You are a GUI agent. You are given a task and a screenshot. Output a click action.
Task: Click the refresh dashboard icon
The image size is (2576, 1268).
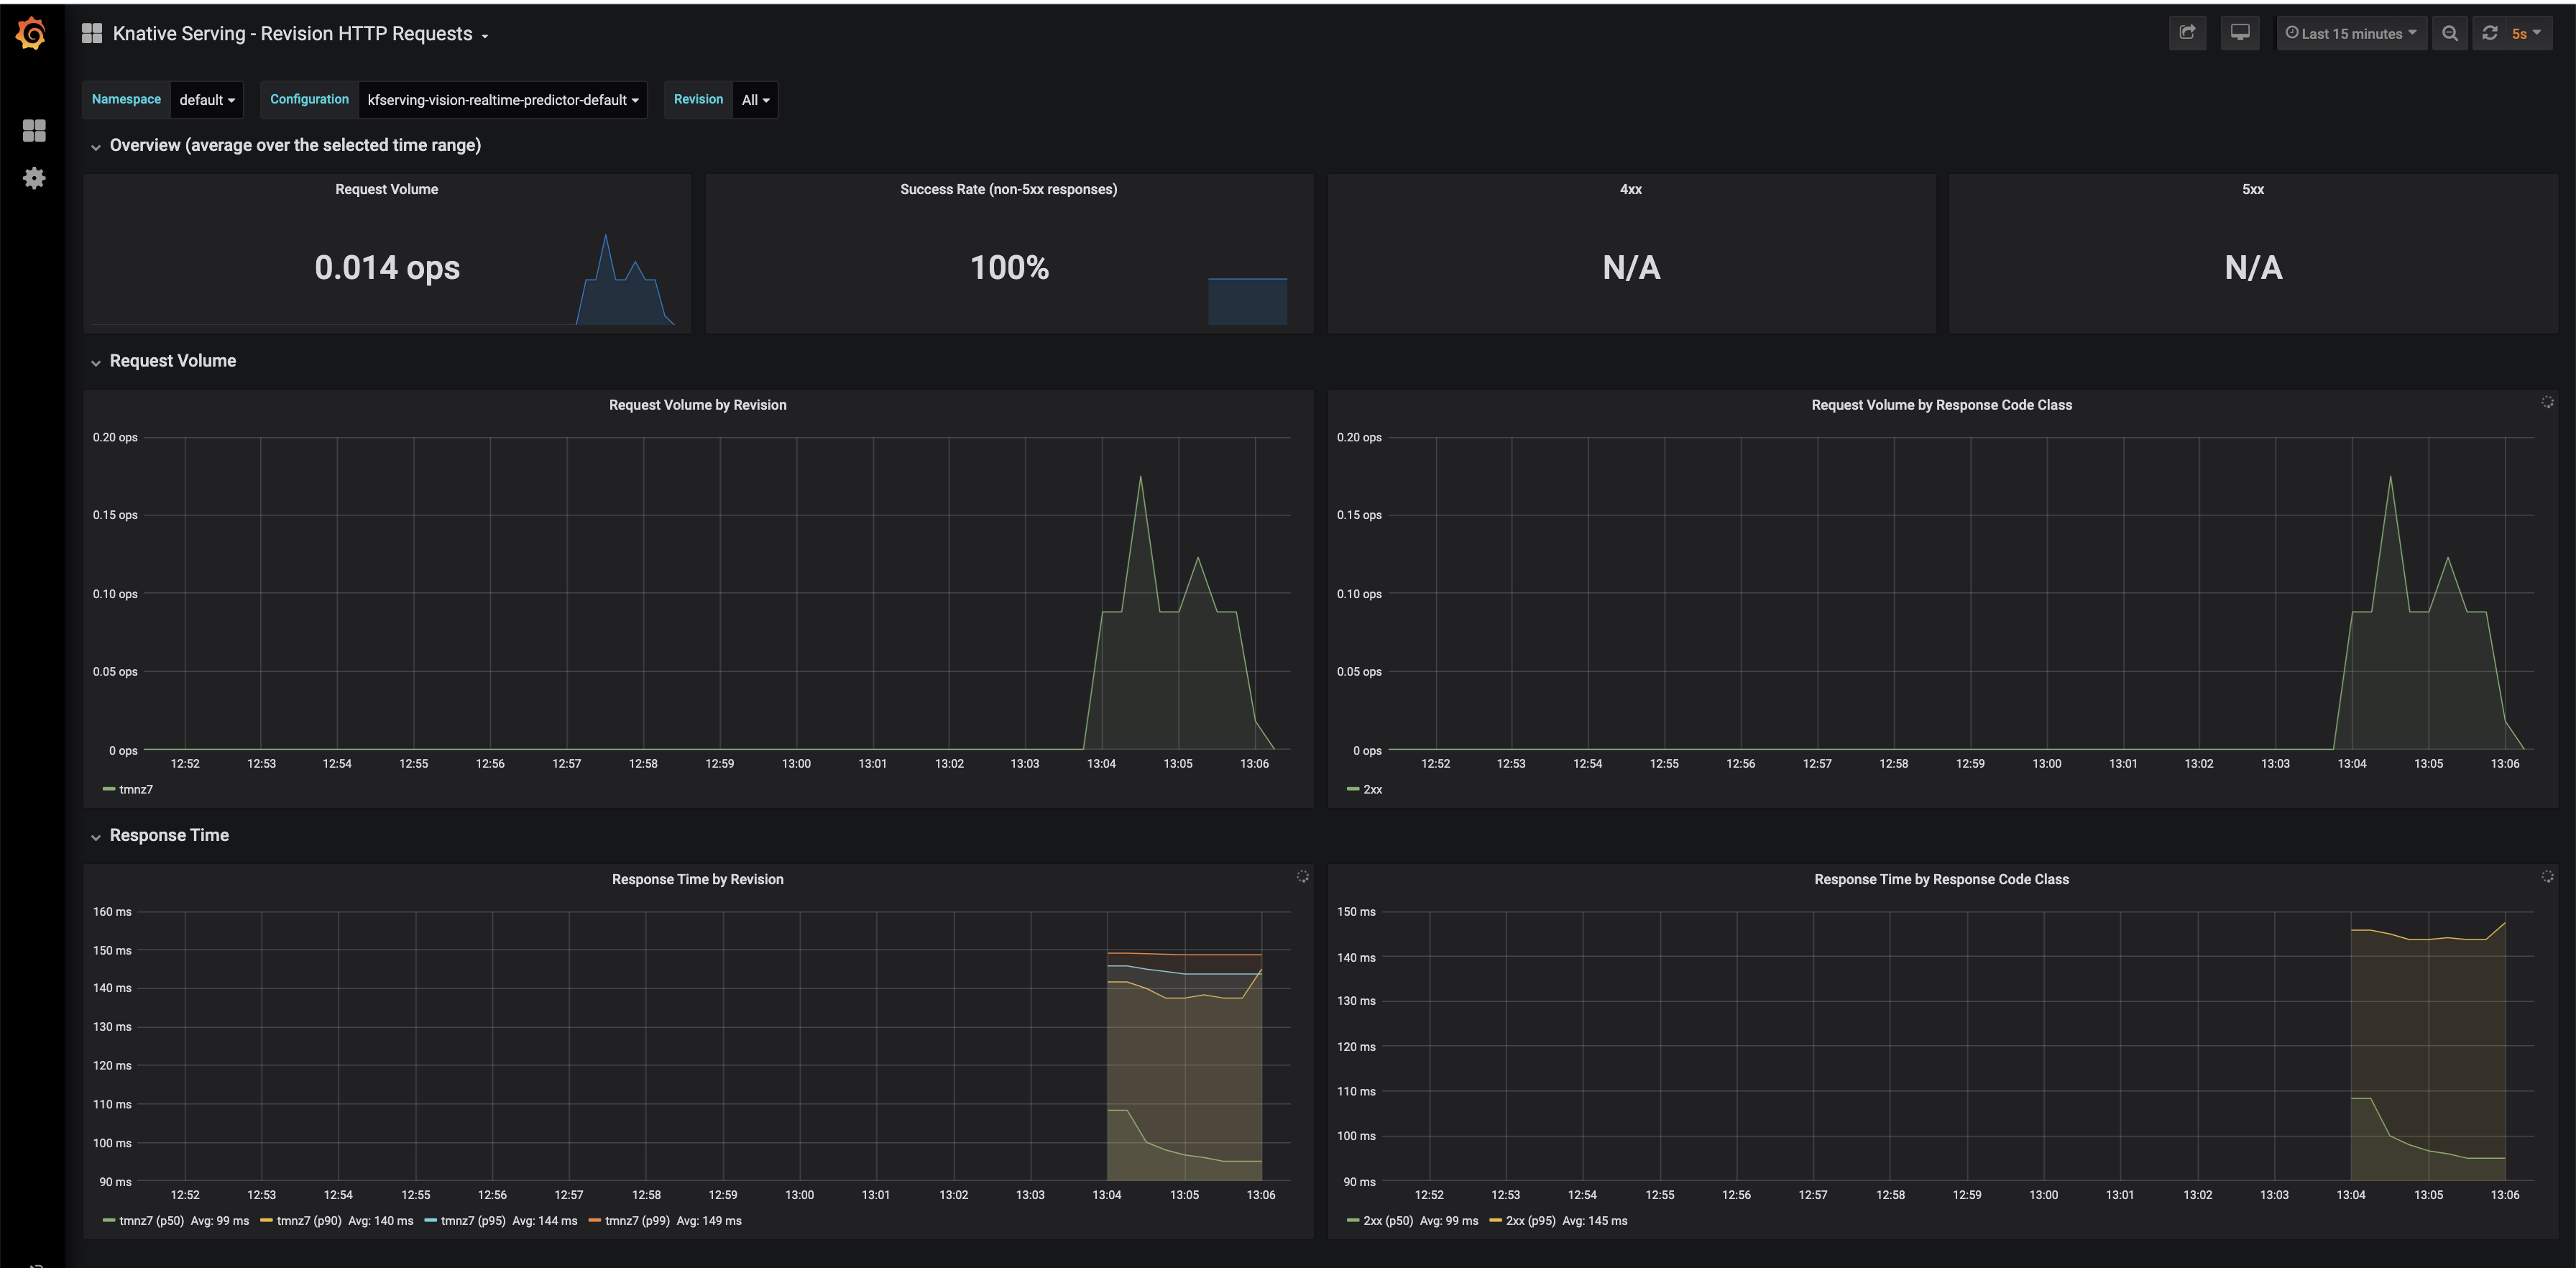point(2490,33)
